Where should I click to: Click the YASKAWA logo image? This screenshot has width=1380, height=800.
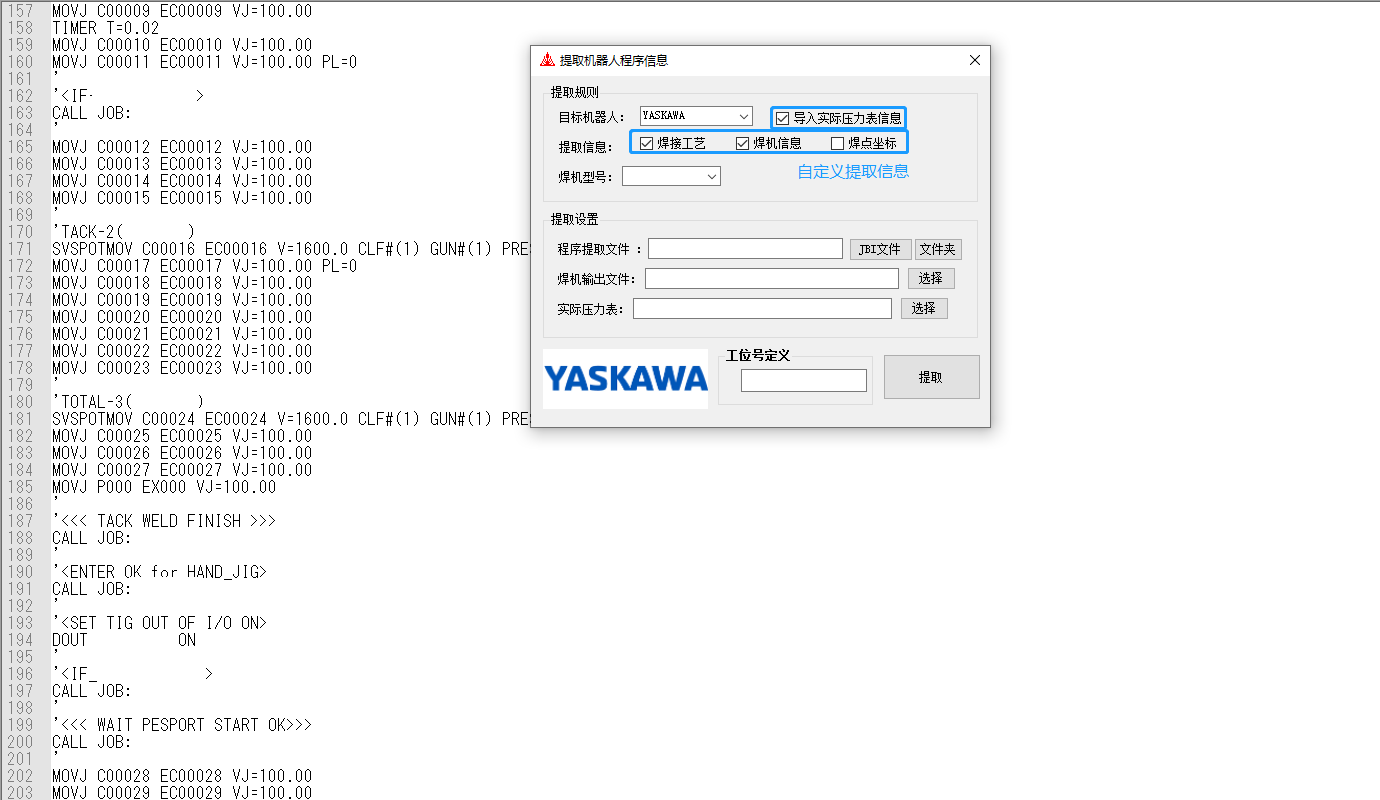pyautogui.click(x=625, y=379)
